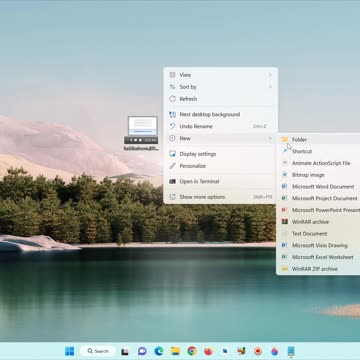Click the Next desktop background icon

(172, 114)
